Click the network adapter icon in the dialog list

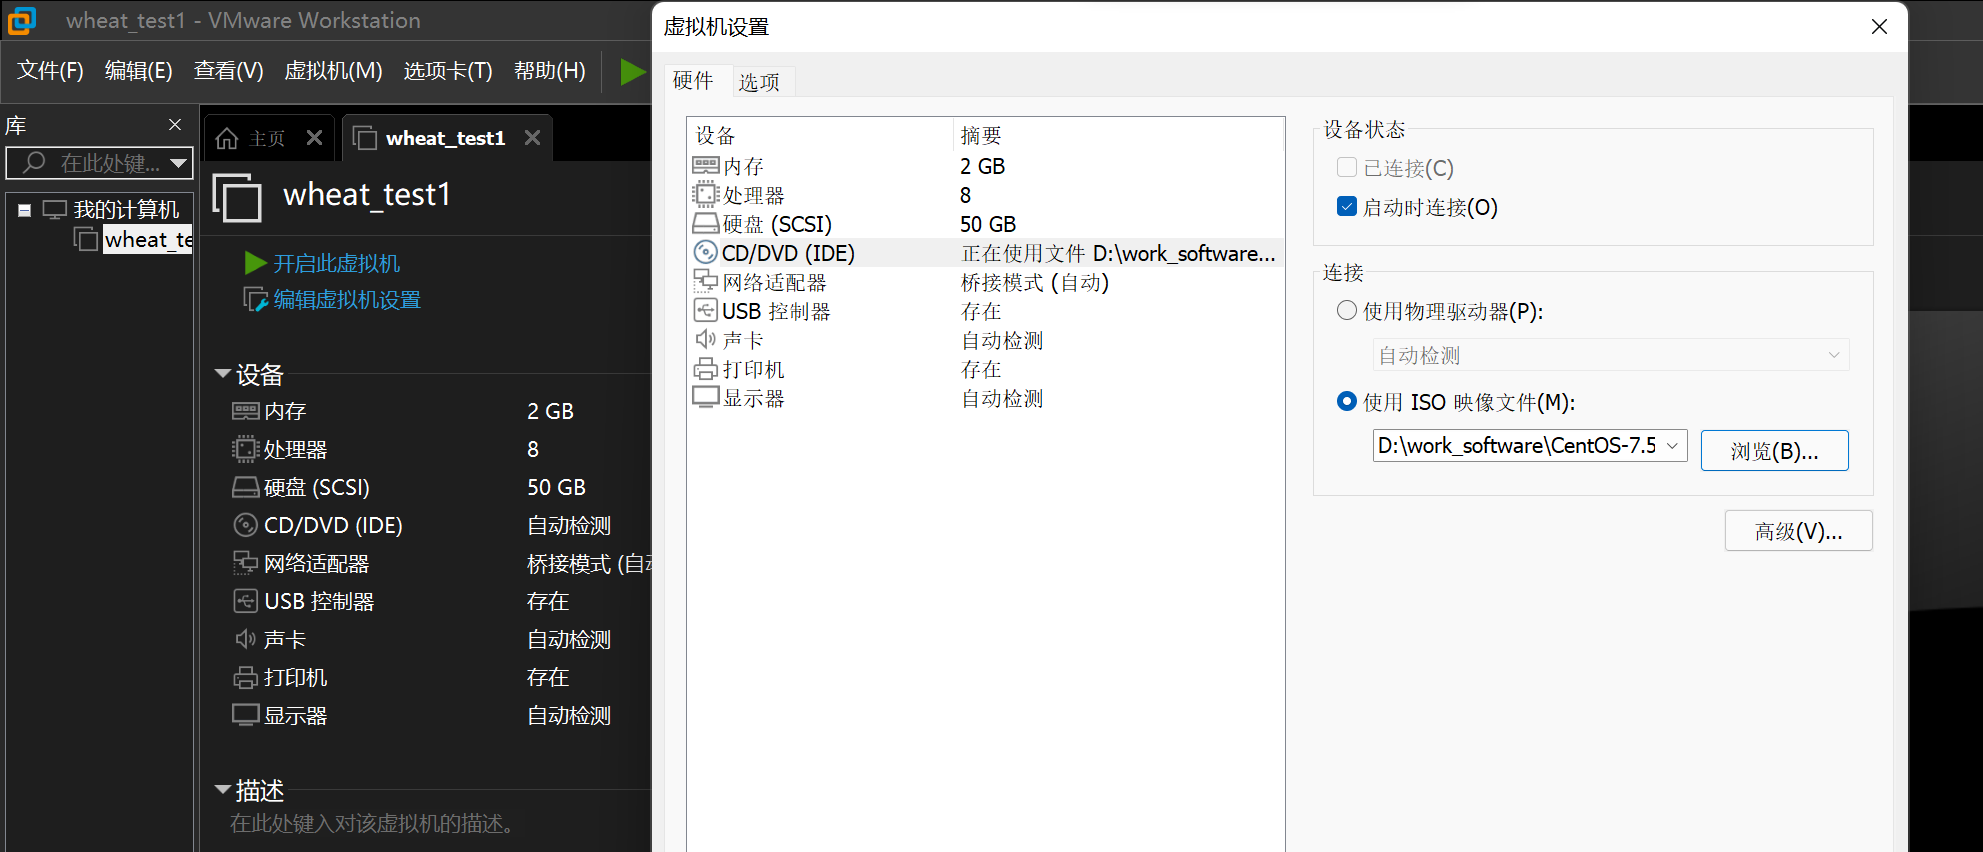click(706, 281)
